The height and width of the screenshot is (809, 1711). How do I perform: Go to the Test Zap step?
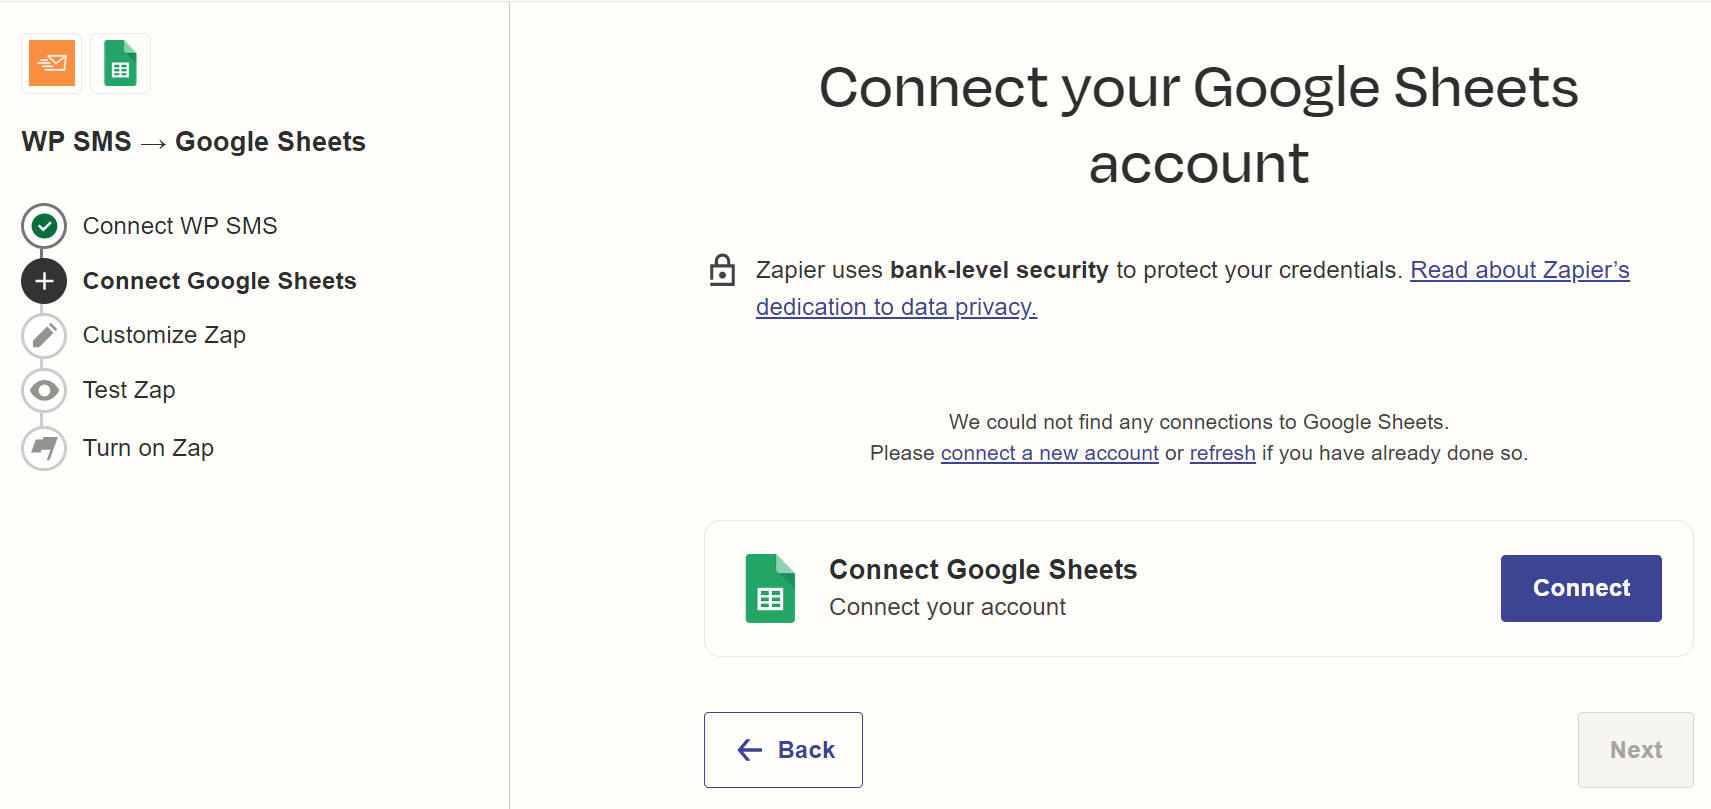[129, 390]
